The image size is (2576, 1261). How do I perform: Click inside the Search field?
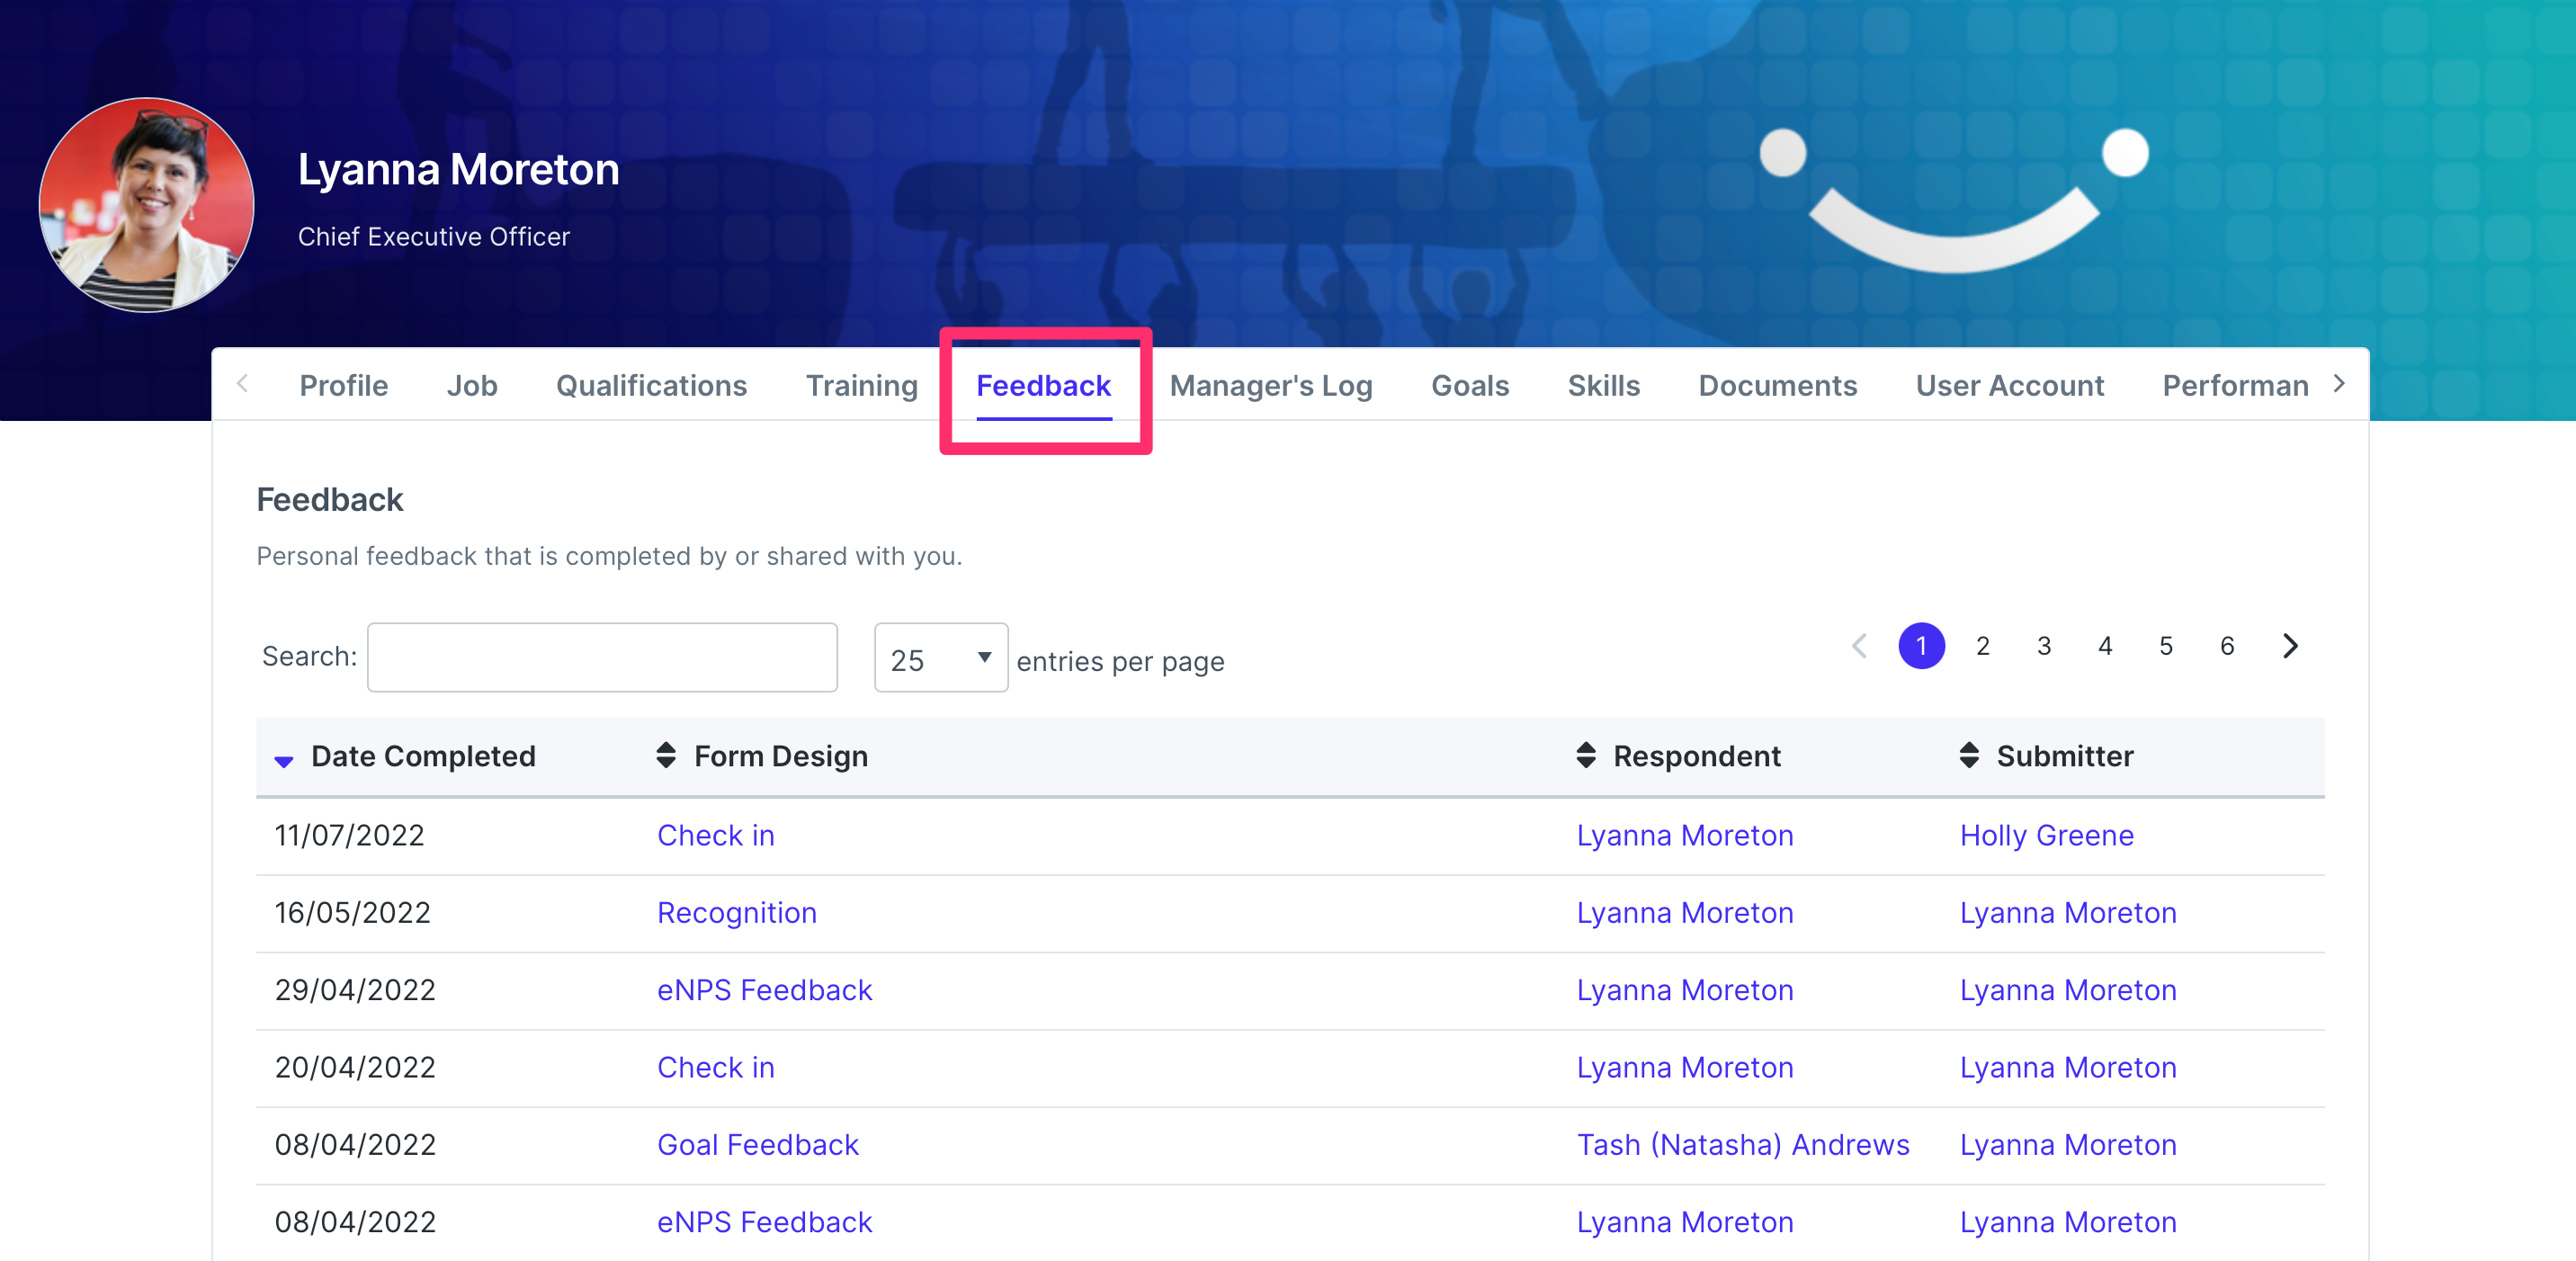[x=601, y=657]
